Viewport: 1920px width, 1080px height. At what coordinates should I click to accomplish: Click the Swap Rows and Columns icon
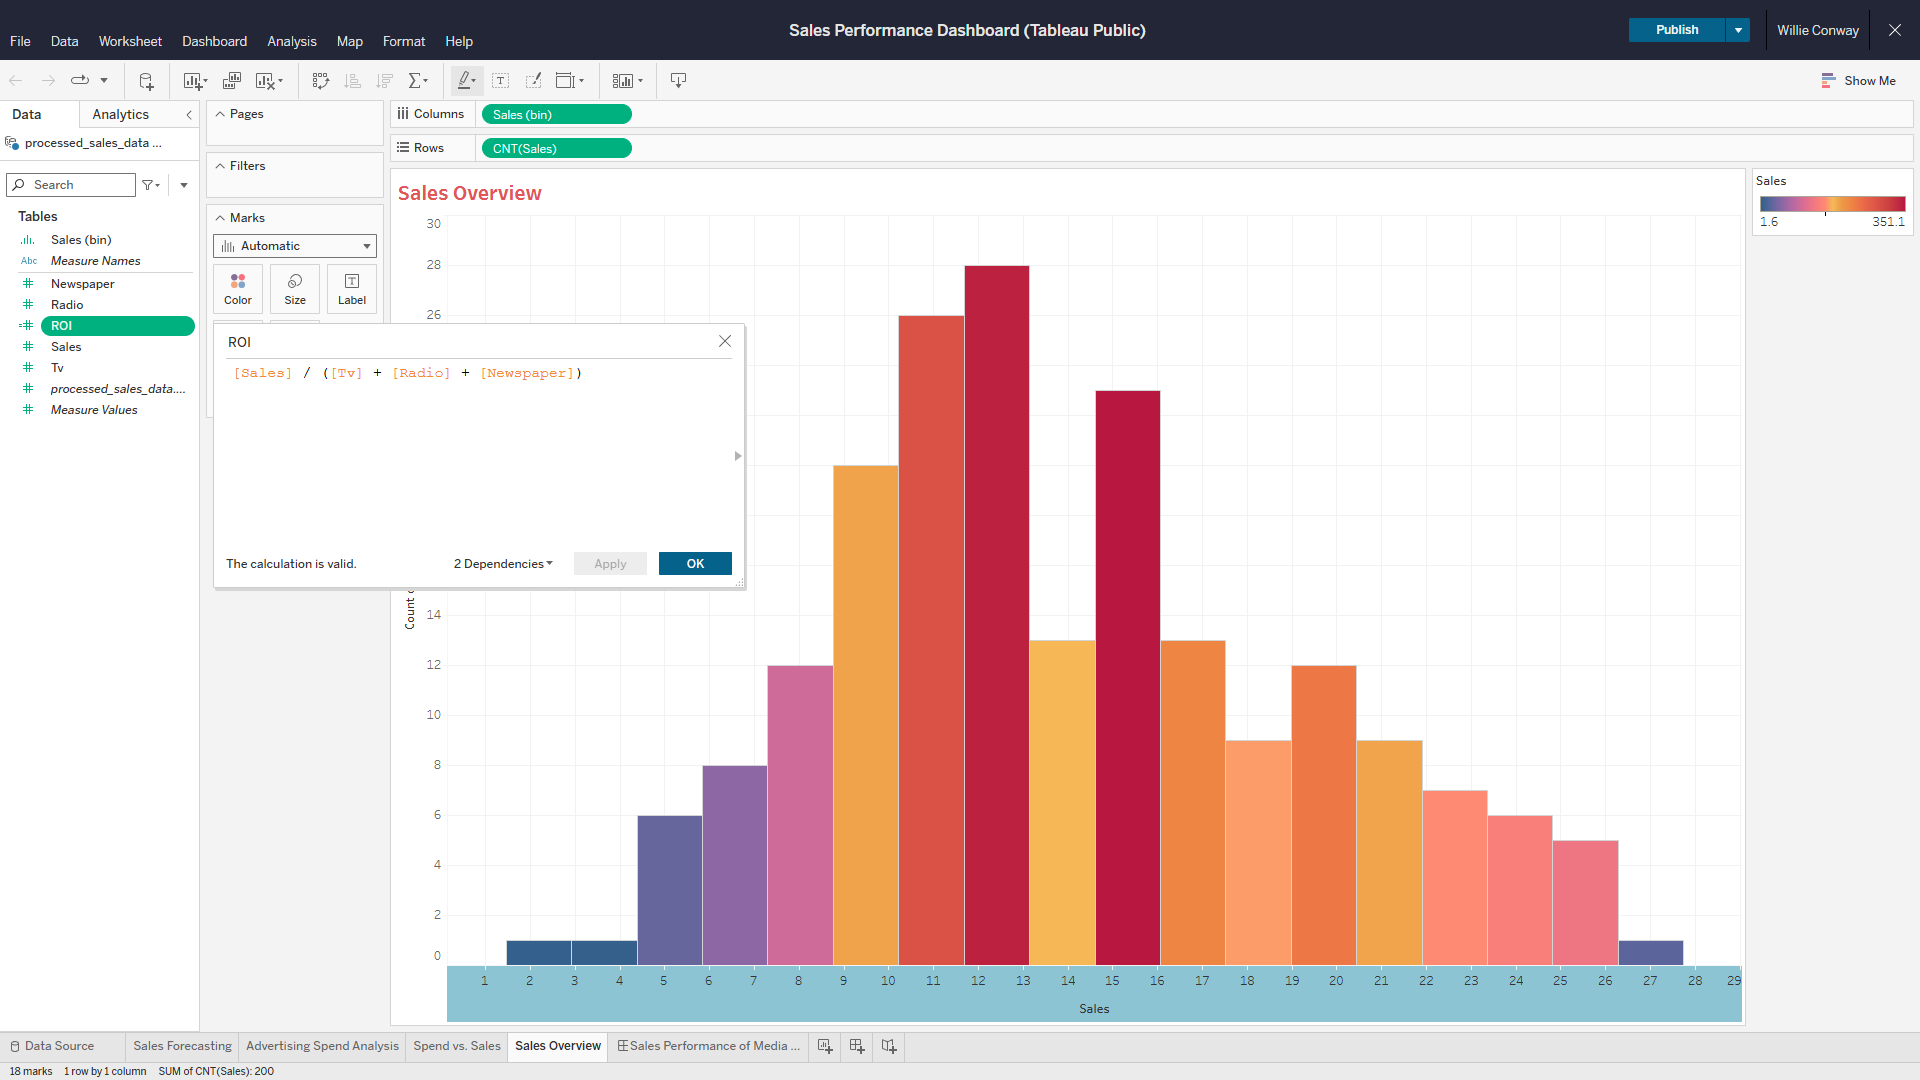pos(320,81)
